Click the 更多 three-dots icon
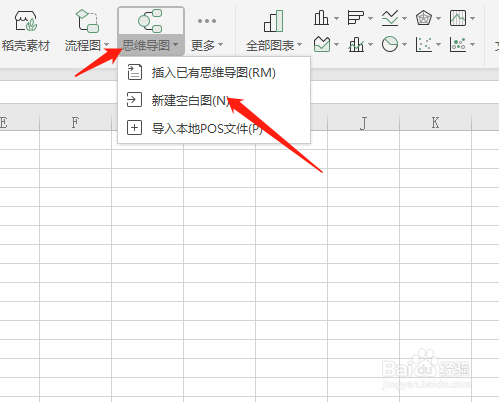The width and height of the screenshot is (499, 402). pyautogui.click(x=207, y=21)
